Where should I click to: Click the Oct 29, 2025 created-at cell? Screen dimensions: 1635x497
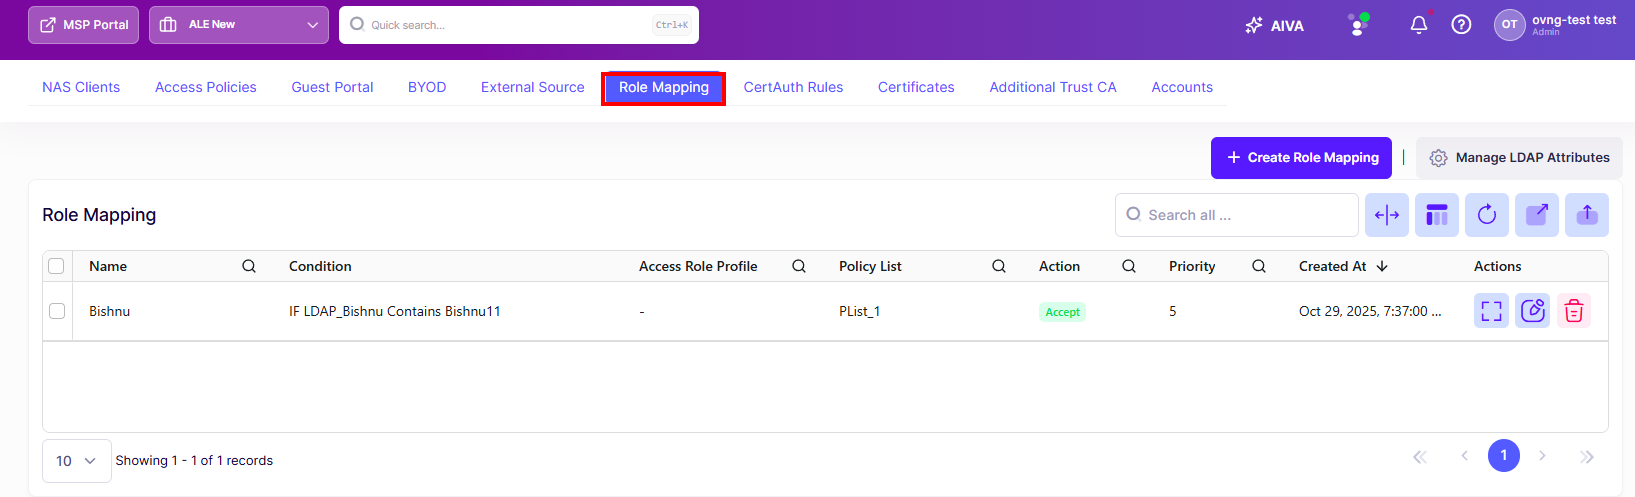tap(1370, 311)
